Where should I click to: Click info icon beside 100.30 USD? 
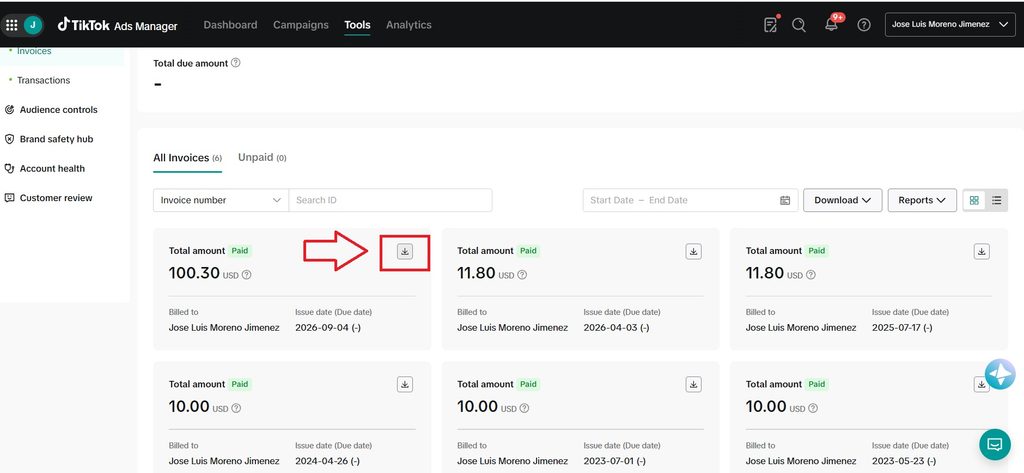point(246,275)
